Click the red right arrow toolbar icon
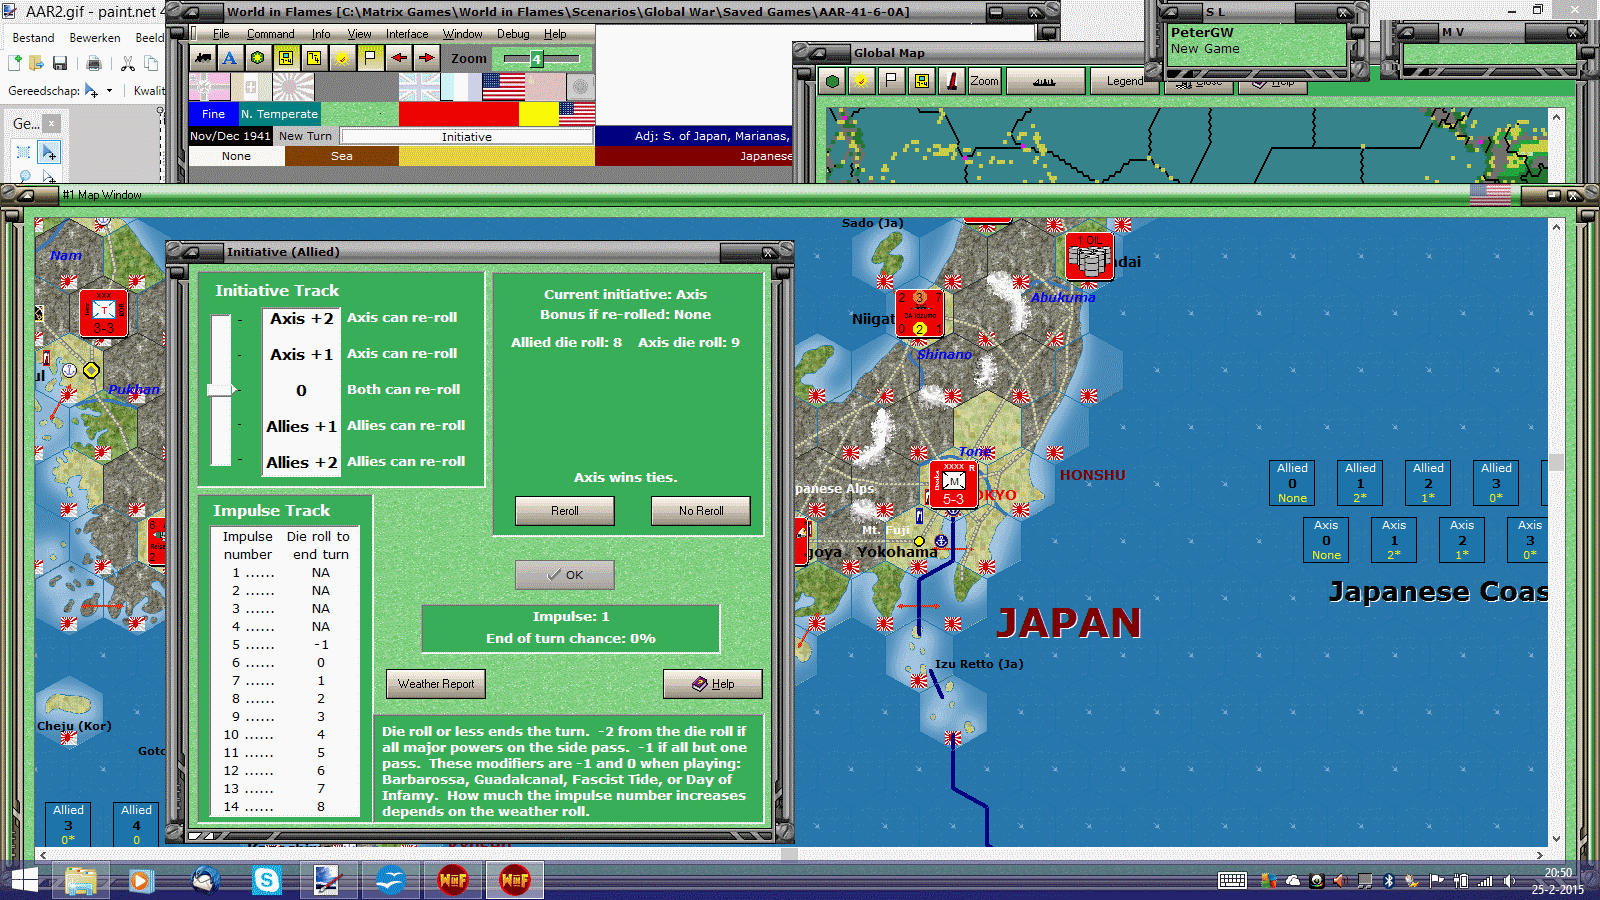Viewport: 1600px width, 900px height. click(426, 58)
